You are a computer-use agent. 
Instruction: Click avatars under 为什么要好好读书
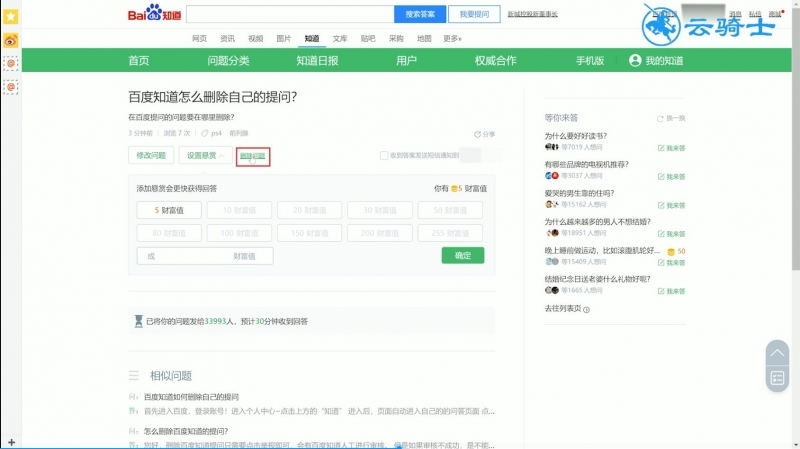coord(552,147)
